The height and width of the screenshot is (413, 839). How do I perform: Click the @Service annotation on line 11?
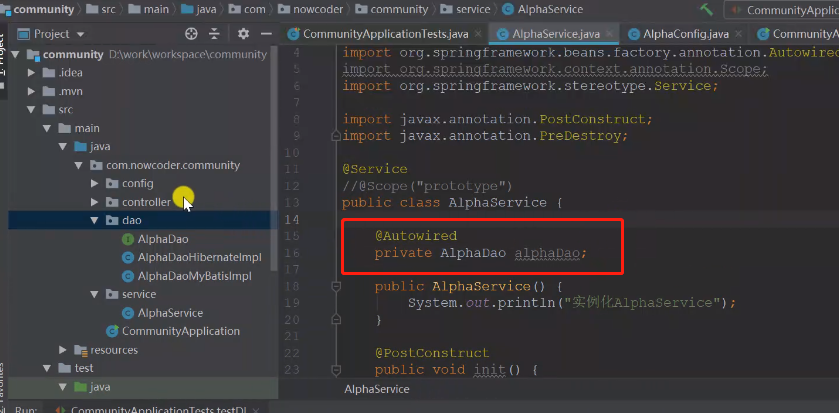[x=375, y=170]
